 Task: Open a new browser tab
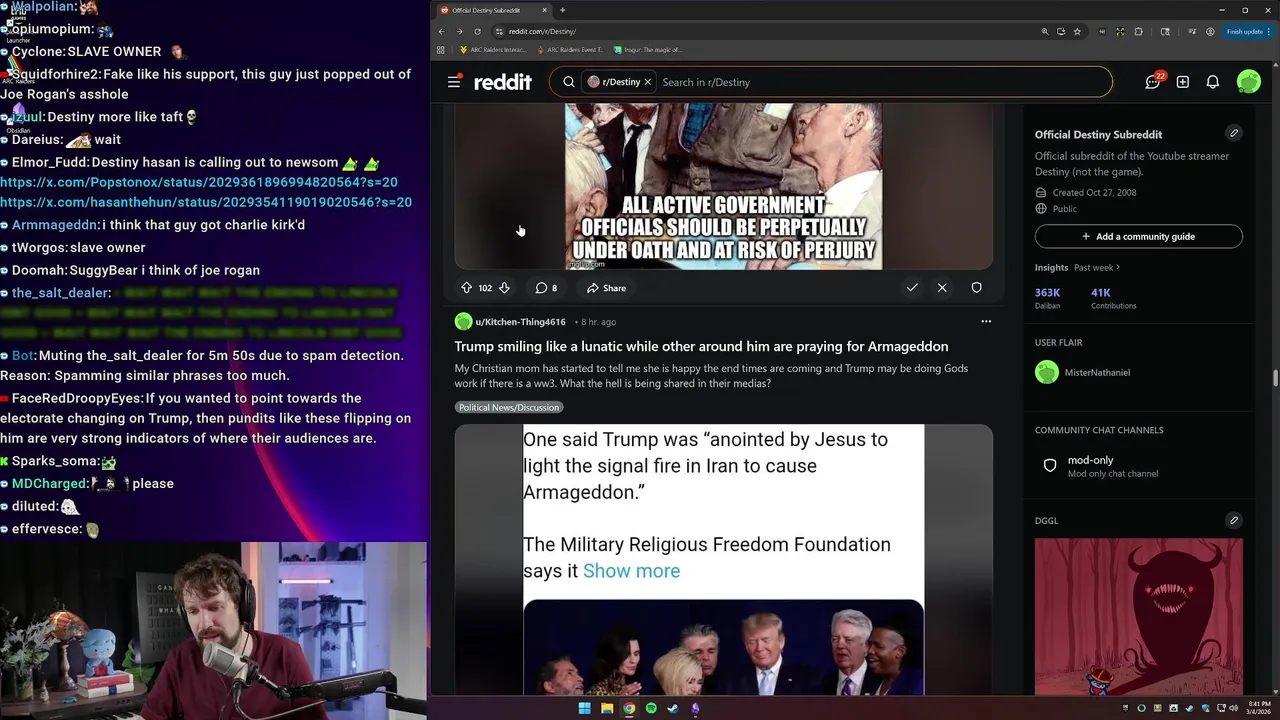(x=562, y=10)
